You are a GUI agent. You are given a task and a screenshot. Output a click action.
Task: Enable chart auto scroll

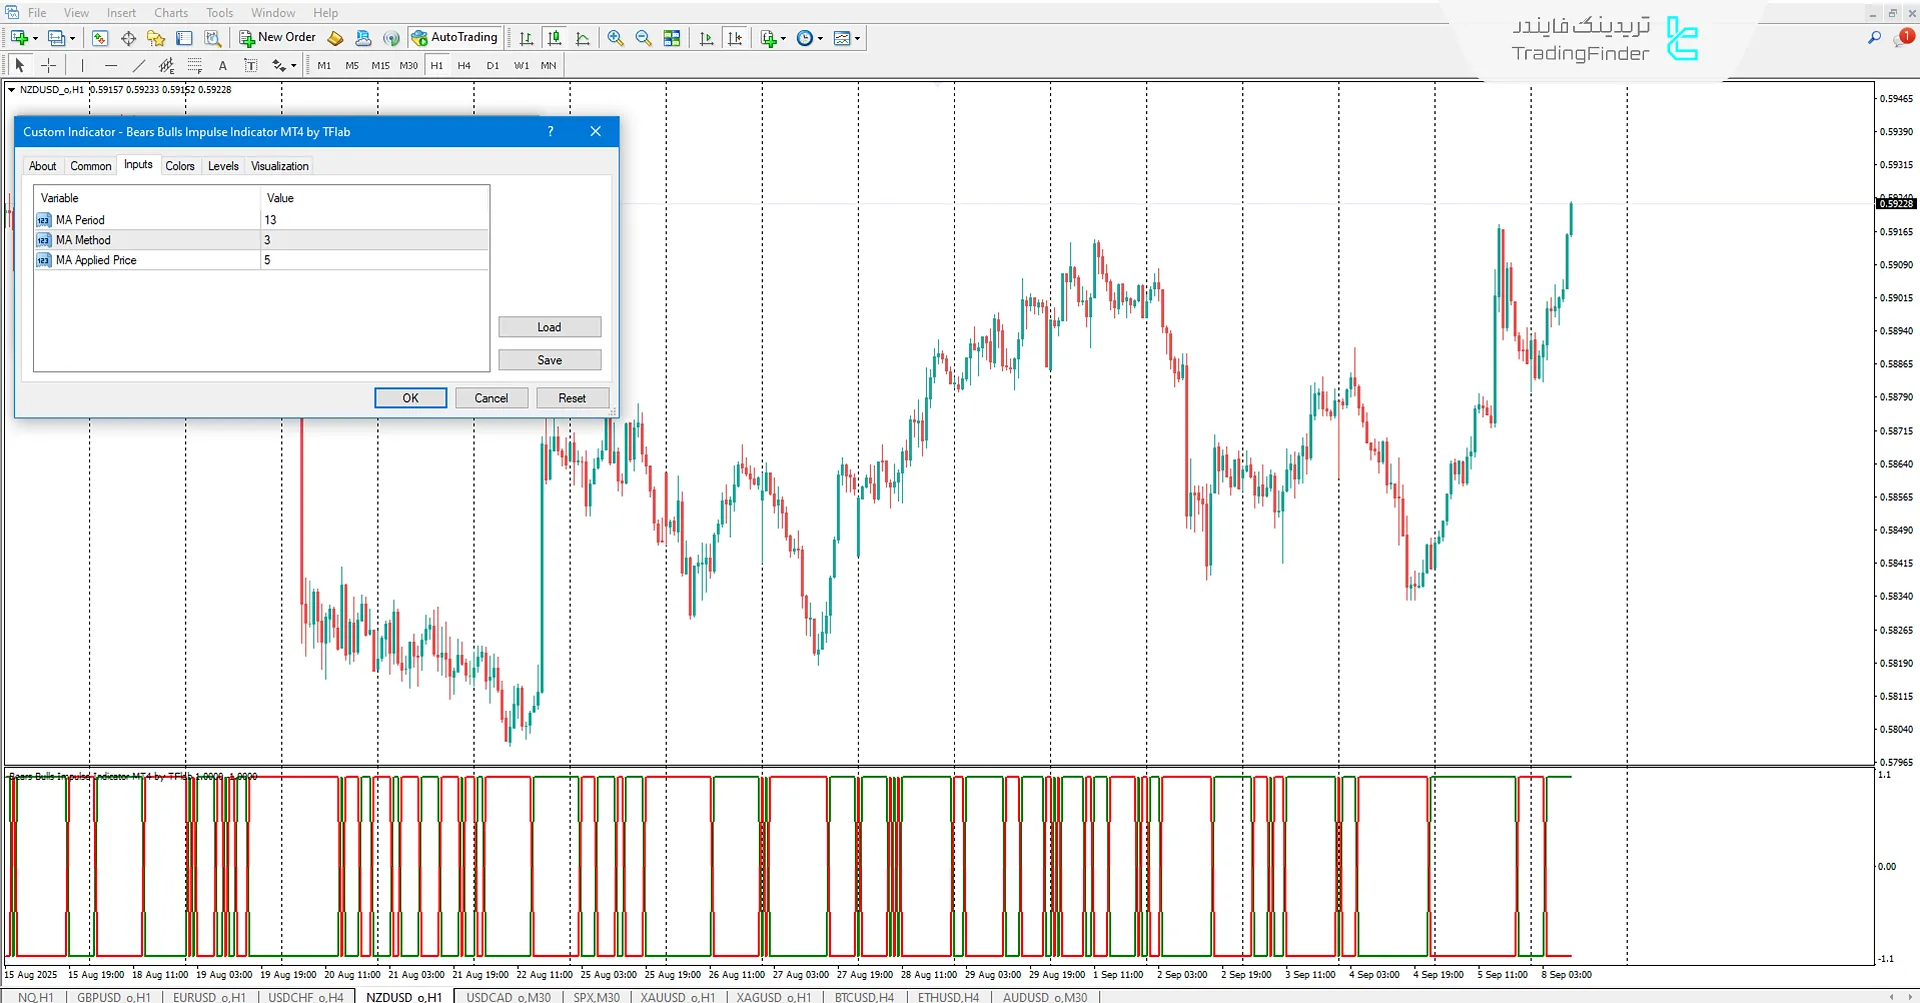706,38
